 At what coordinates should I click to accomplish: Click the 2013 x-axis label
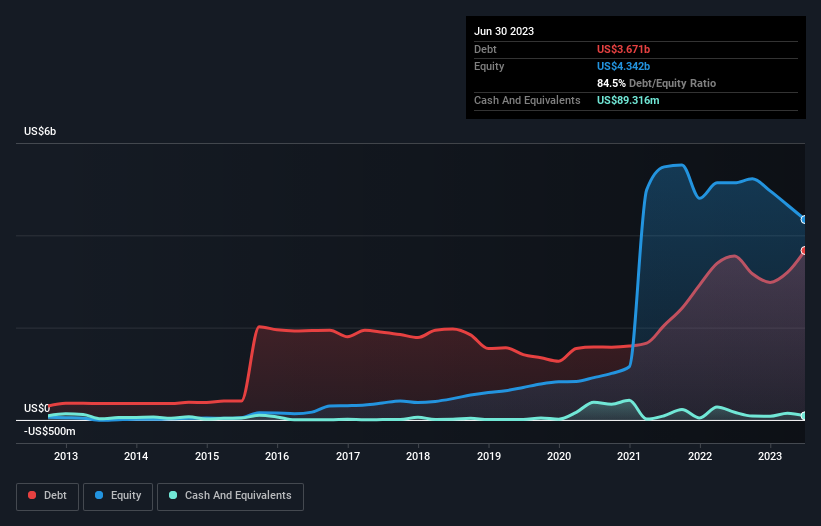66,456
